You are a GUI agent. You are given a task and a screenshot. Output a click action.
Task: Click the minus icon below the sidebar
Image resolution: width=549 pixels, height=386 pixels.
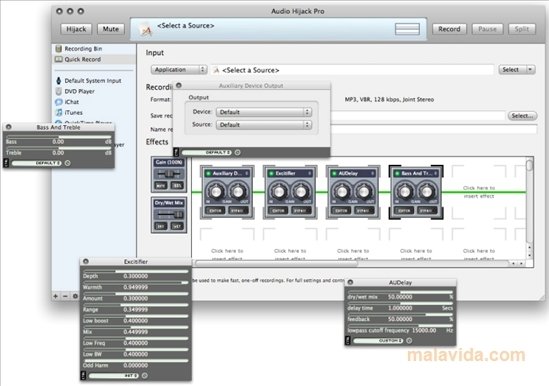[65, 296]
